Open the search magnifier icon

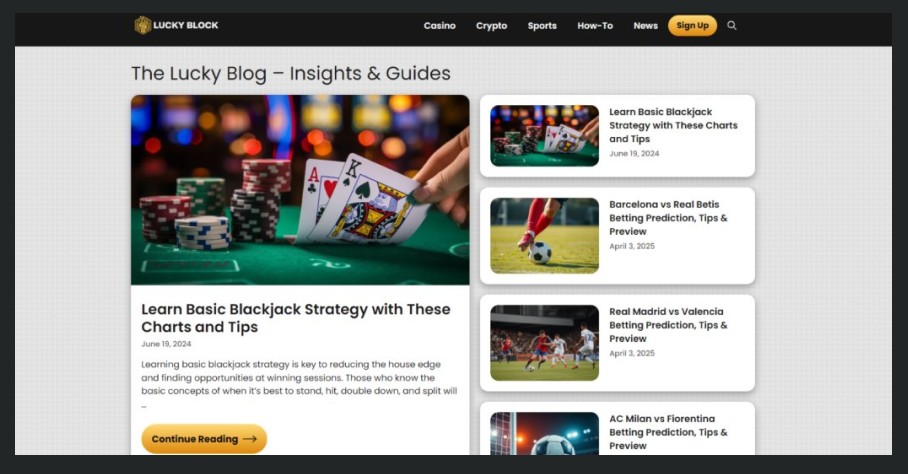(x=732, y=25)
